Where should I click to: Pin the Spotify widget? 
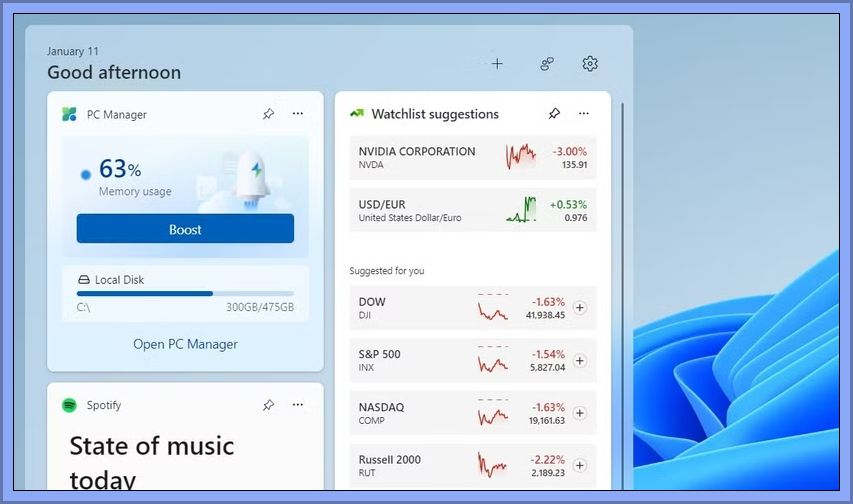point(268,405)
